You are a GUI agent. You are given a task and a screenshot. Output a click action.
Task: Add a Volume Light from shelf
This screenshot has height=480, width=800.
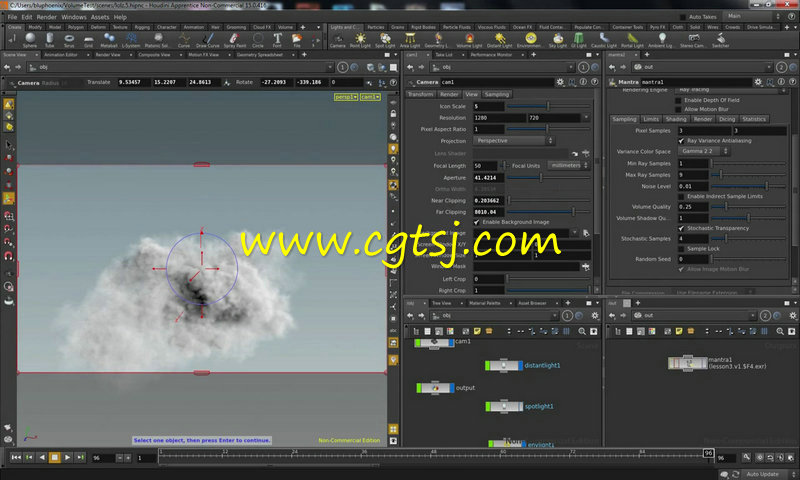[x=469, y=40]
